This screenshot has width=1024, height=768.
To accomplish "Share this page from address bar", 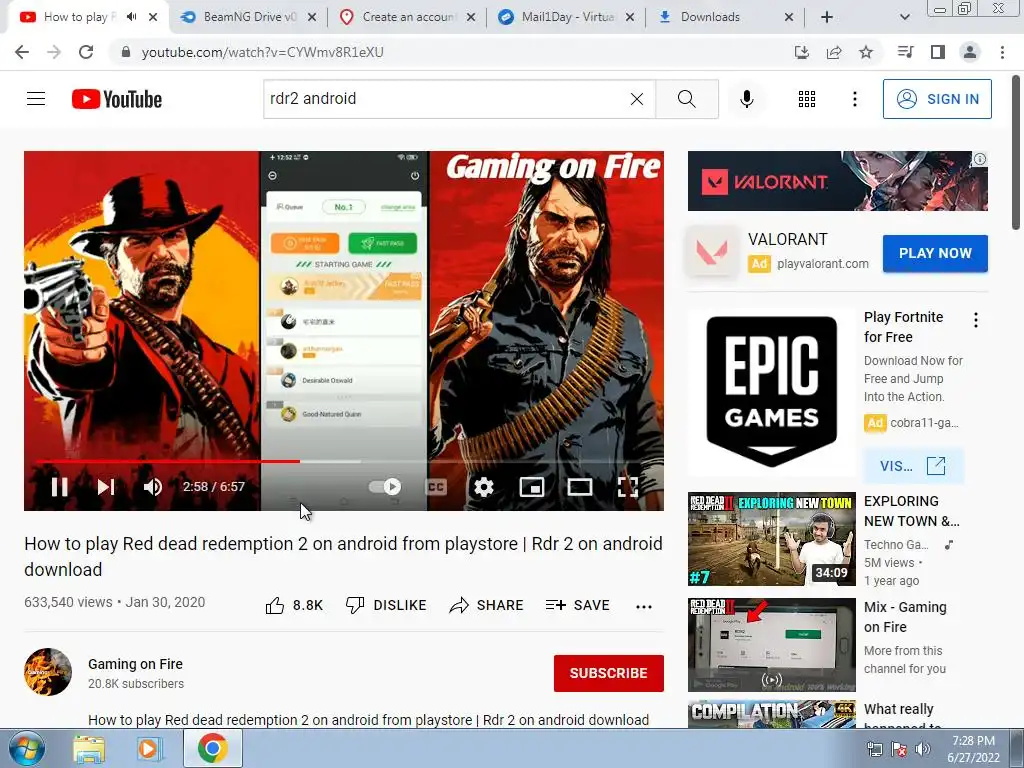I will pos(834,52).
